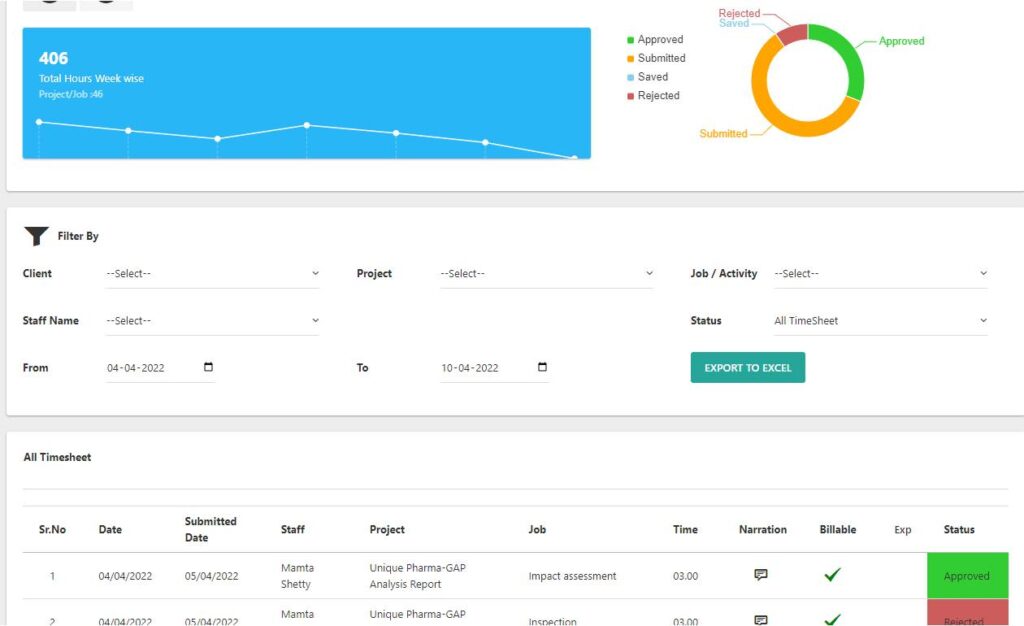Image resolution: width=1024 pixels, height=626 pixels.
Task: Open the Status dropdown showing All TimeSheet
Action: click(880, 320)
